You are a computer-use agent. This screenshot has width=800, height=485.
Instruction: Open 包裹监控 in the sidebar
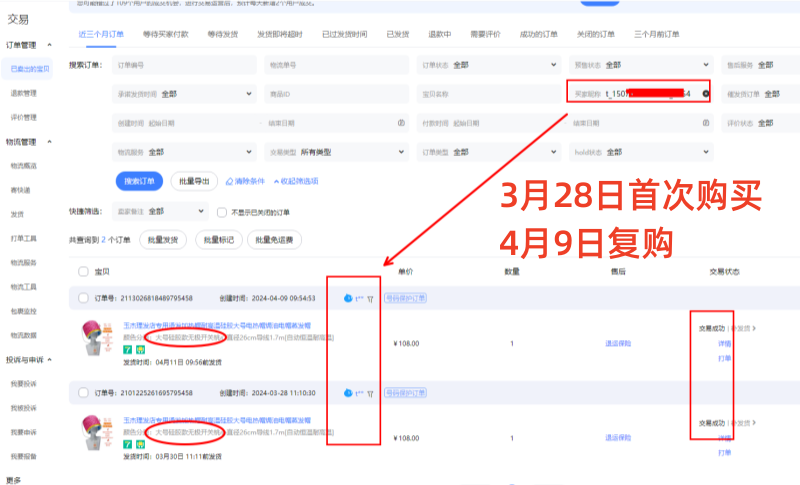tap(23, 311)
